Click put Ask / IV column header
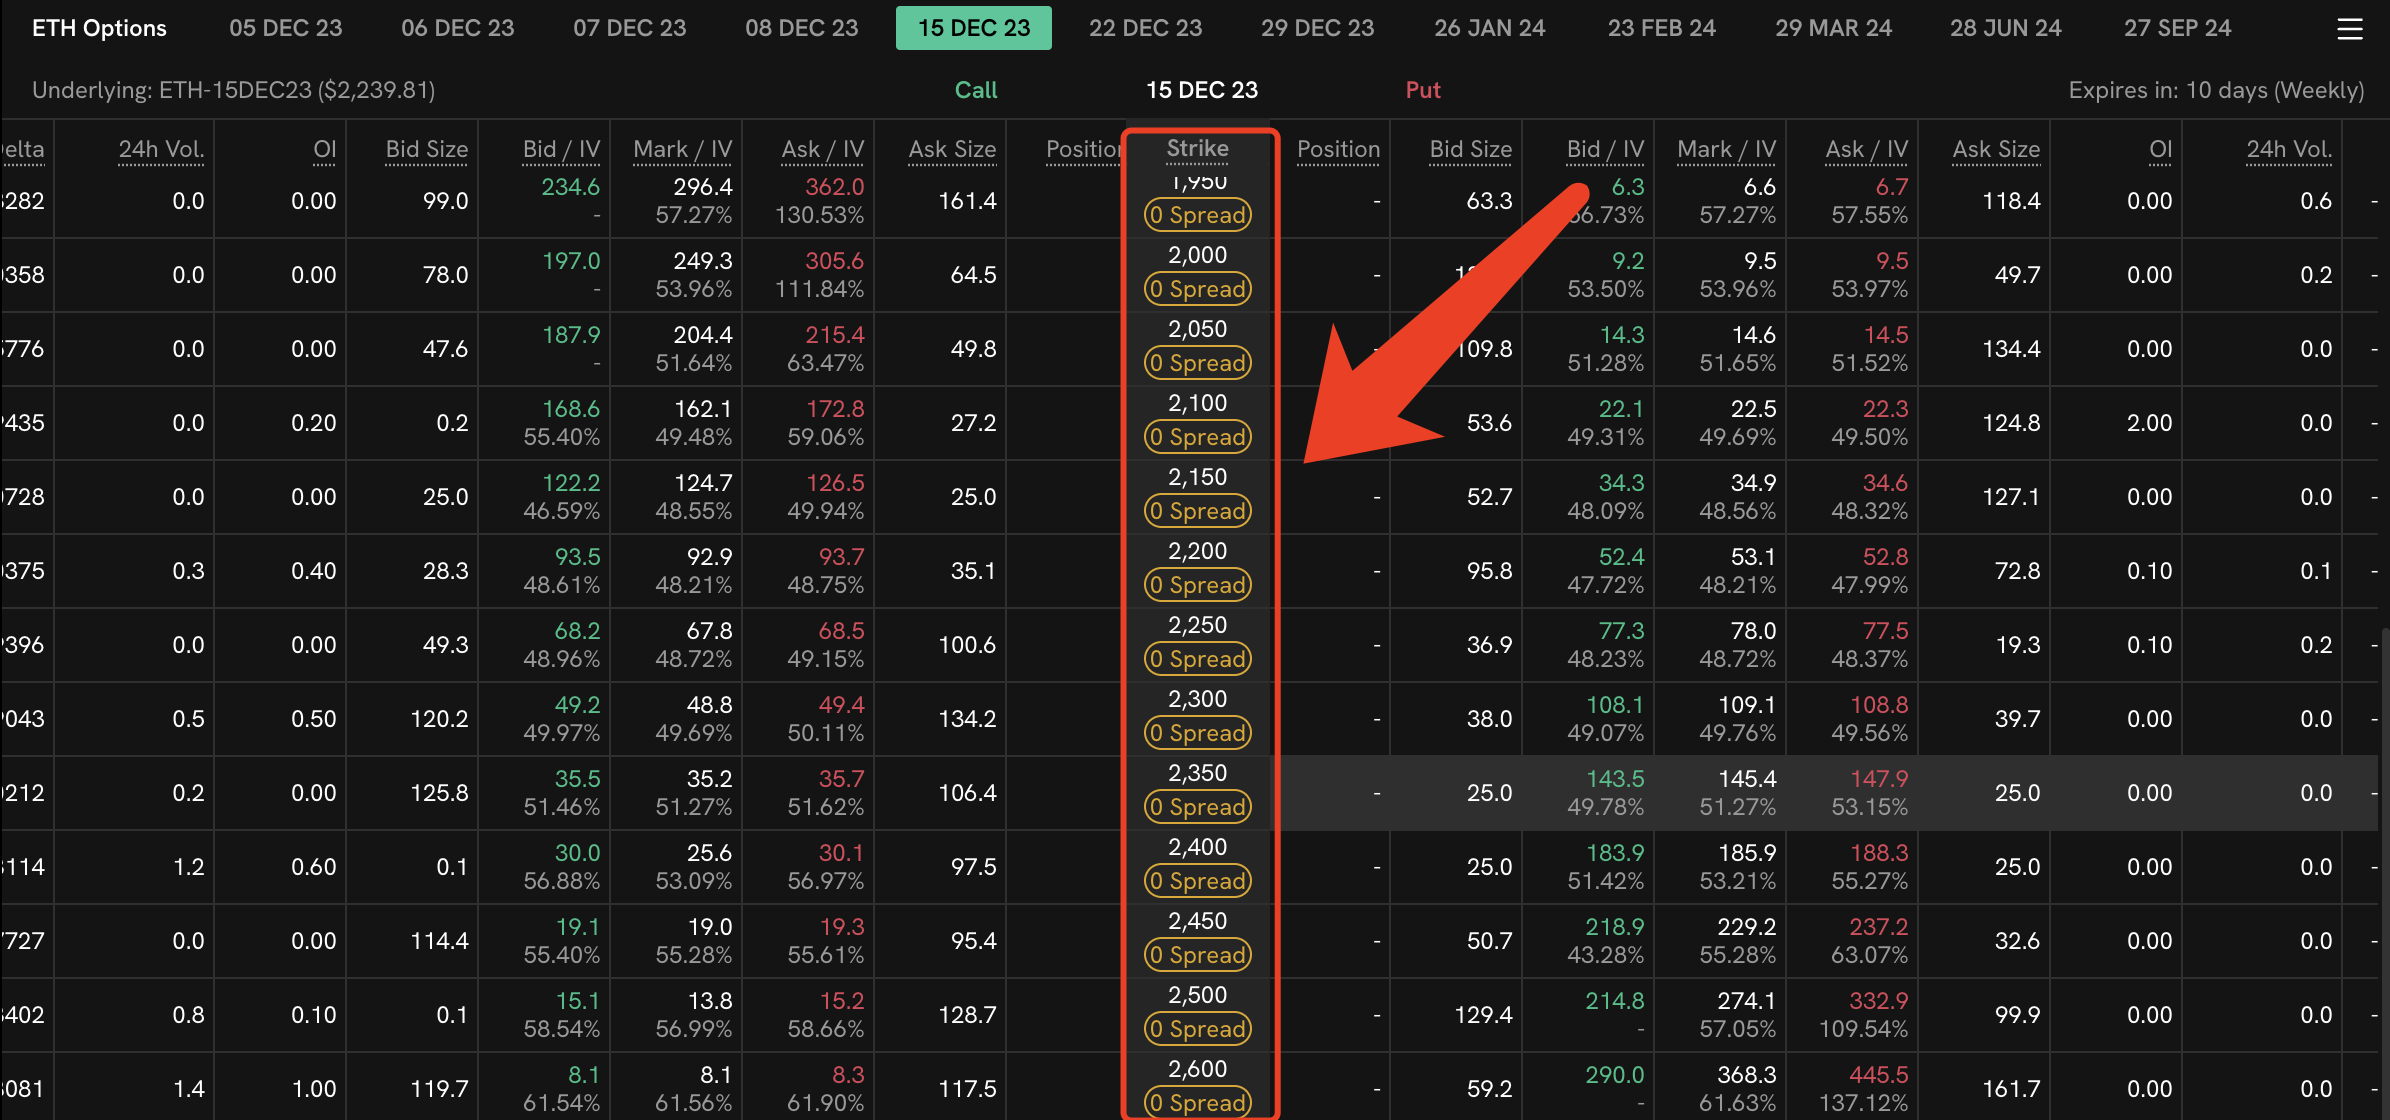 [1866, 149]
